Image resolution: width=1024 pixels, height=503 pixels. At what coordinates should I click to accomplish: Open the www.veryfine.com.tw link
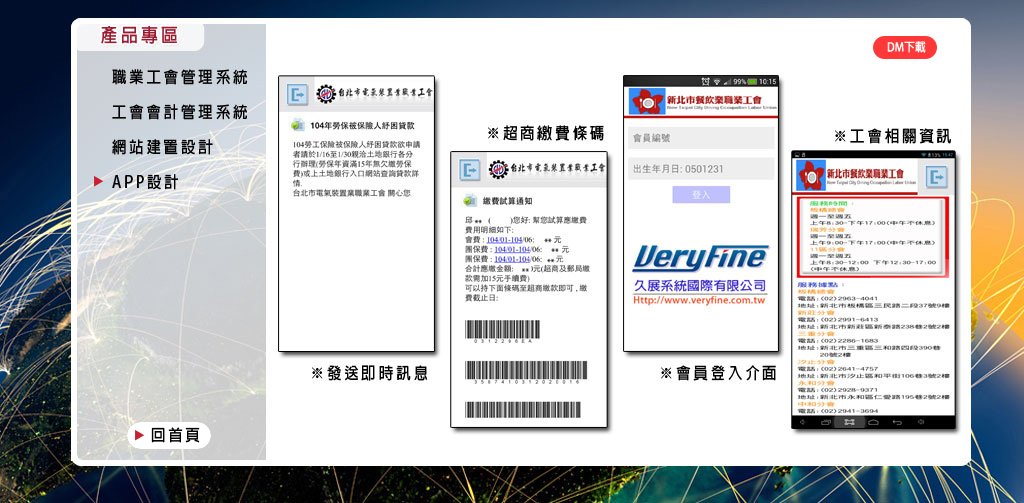699,300
